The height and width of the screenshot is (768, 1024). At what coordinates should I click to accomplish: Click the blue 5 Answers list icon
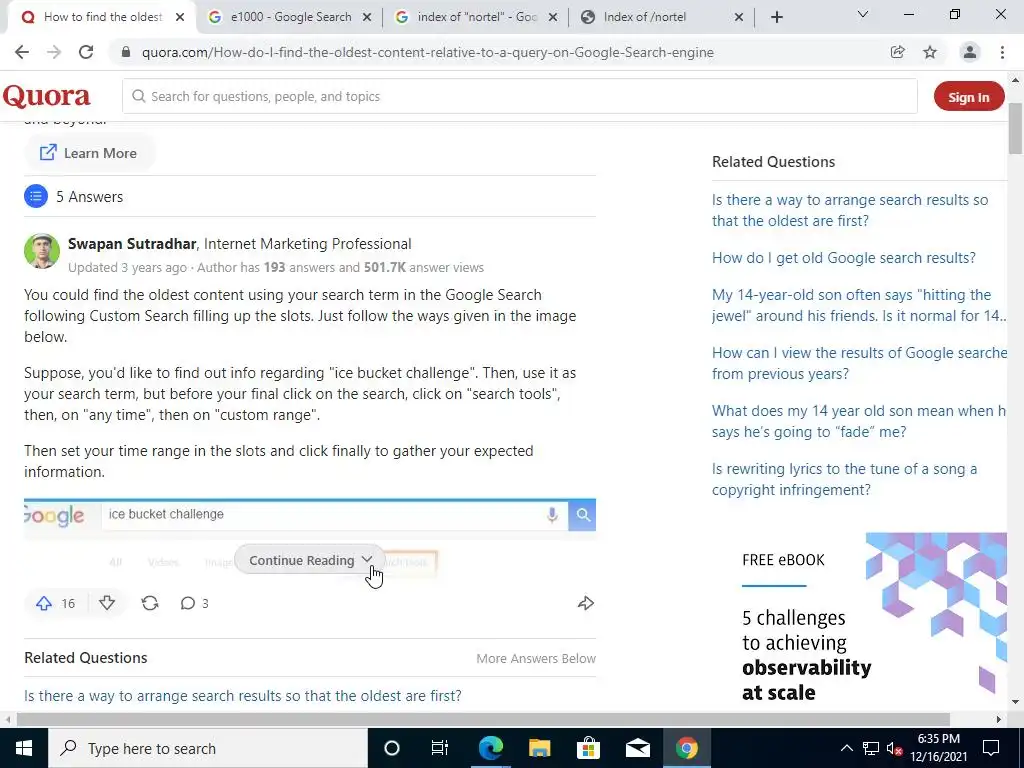coord(36,196)
